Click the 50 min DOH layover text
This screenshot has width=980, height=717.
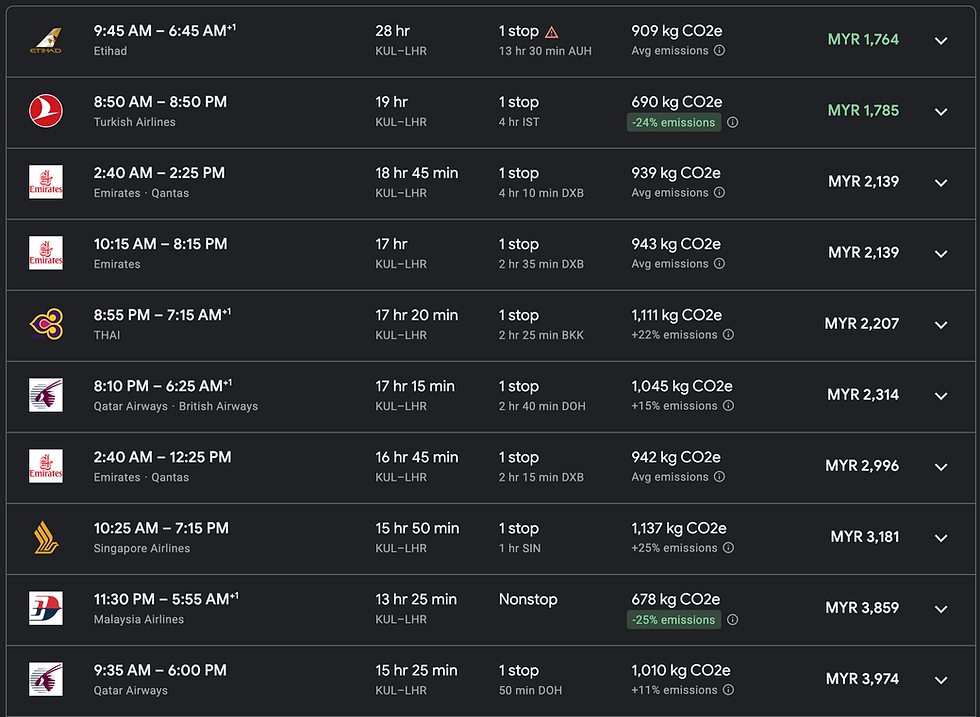[531, 691]
